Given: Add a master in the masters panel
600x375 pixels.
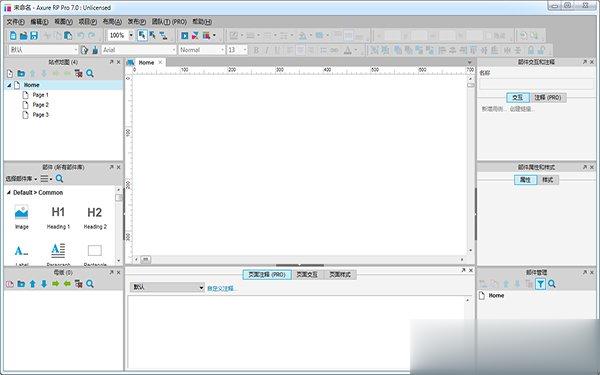Looking at the screenshot, I should click(10, 284).
